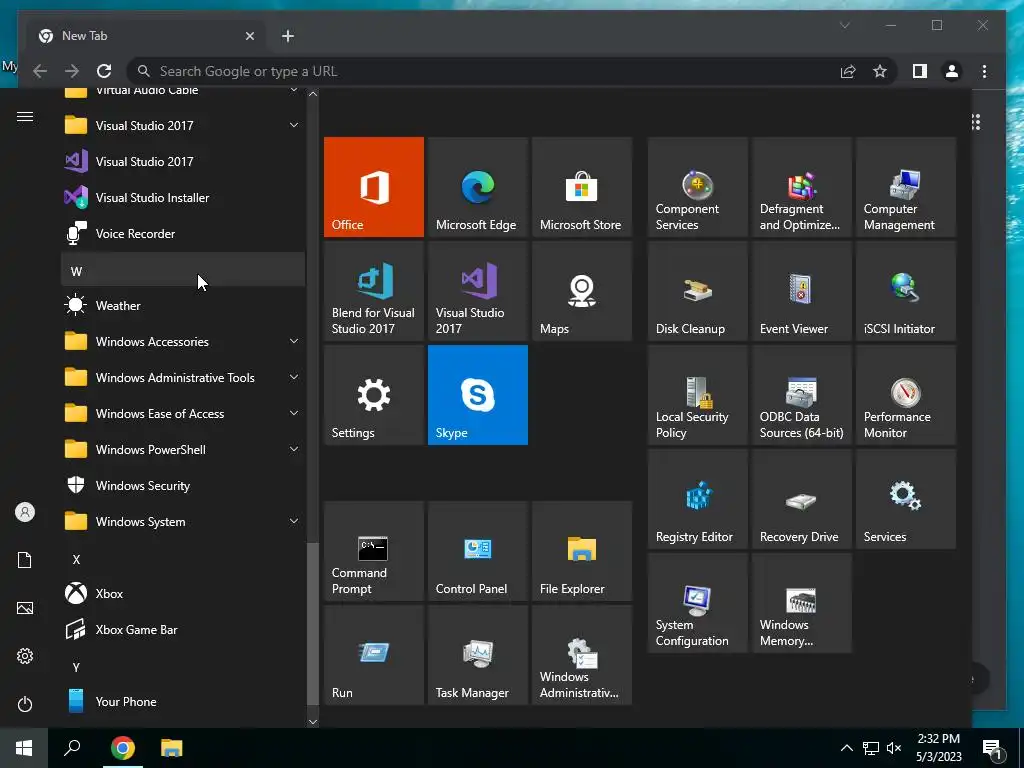Open ODBC Data Sources (64-bit) tile

click(x=801, y=395)
